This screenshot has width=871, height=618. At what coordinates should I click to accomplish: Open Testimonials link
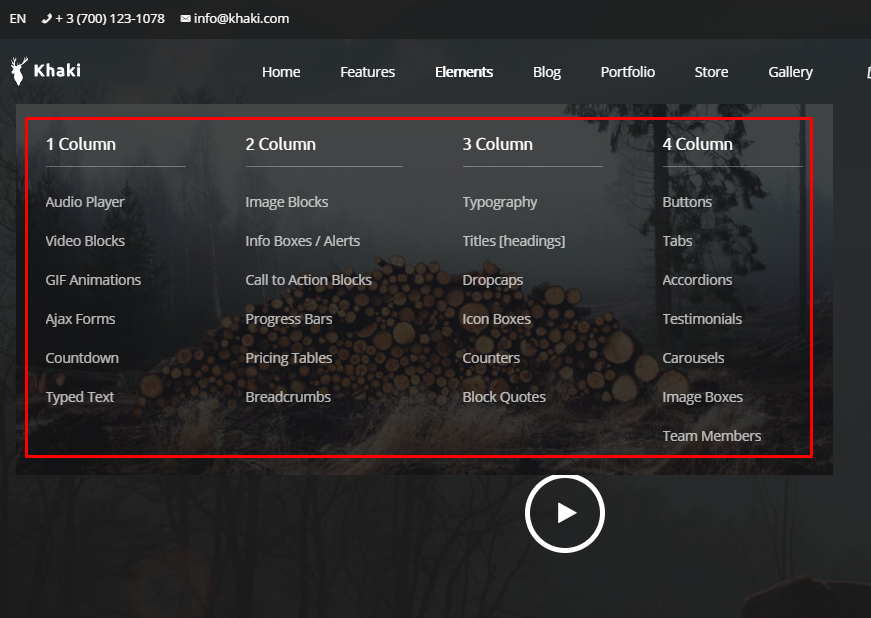703,319
